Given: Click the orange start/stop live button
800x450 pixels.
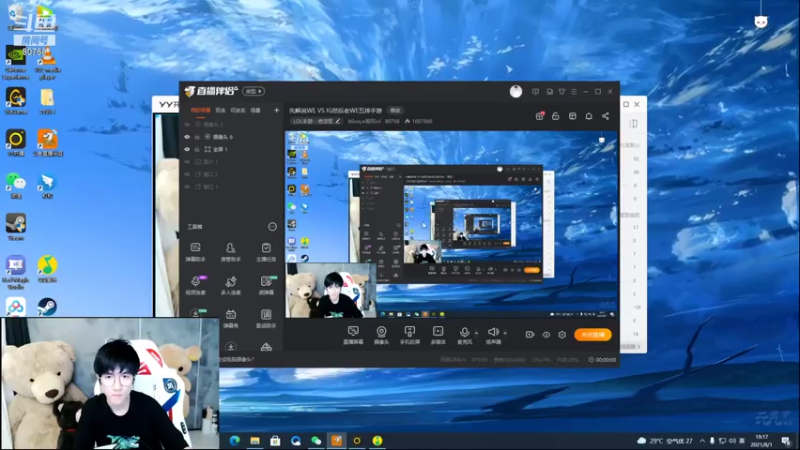Looking at the screenshot, I should [x=593, y=335].
